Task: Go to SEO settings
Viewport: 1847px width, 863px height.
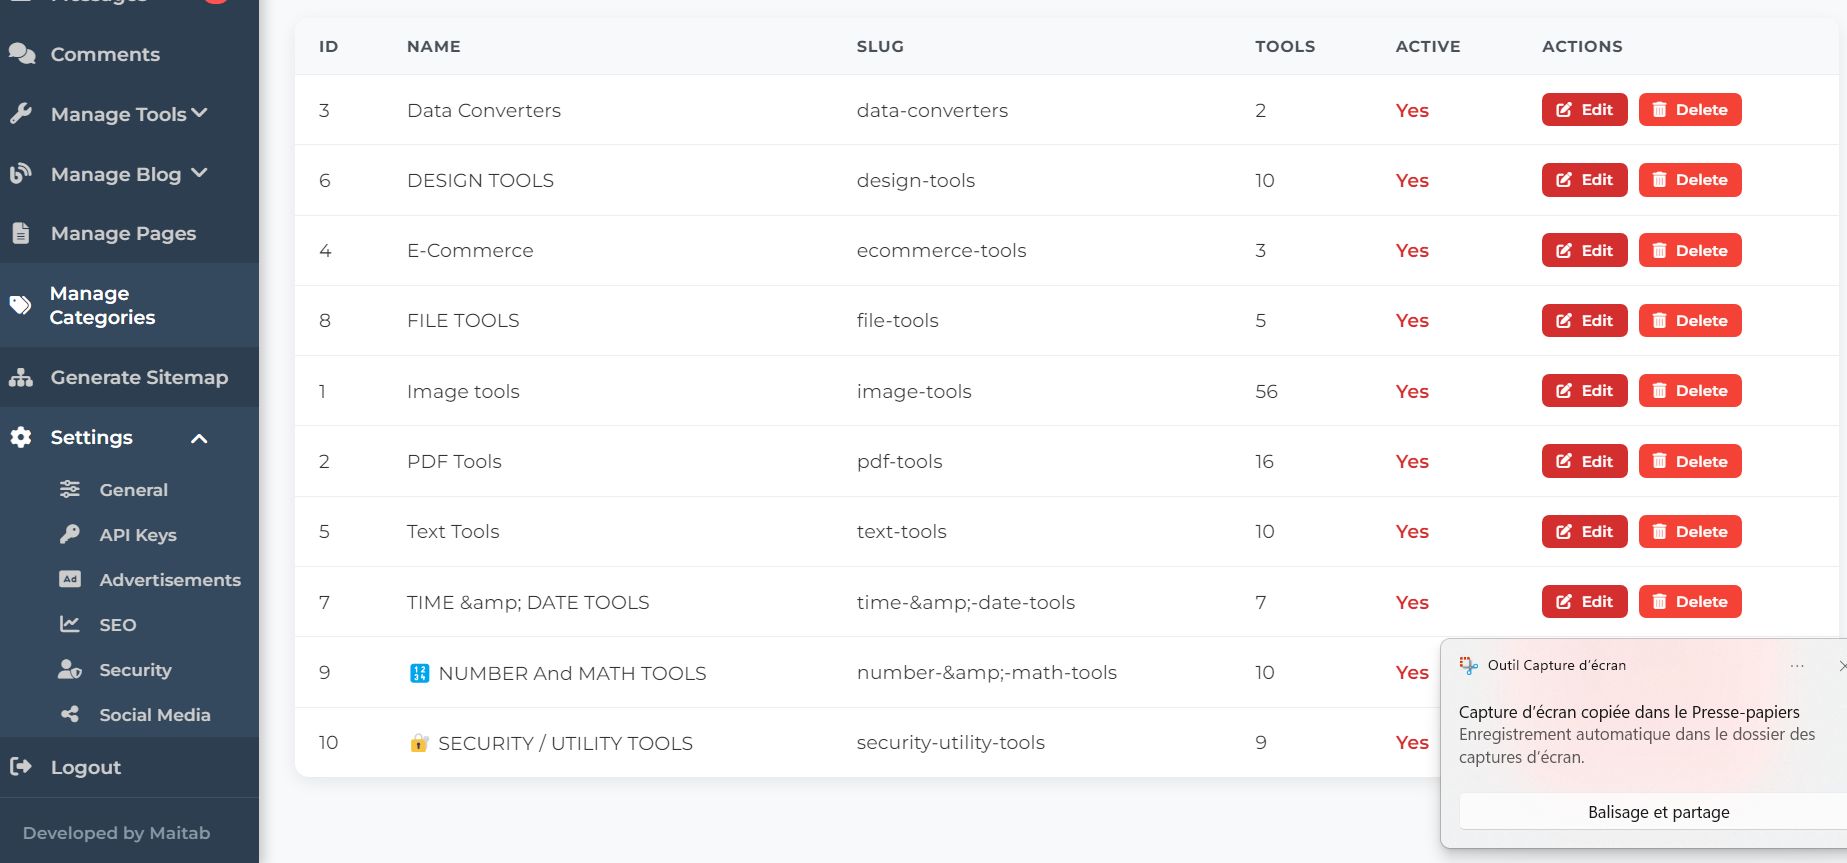Action: tap(117, 625)
